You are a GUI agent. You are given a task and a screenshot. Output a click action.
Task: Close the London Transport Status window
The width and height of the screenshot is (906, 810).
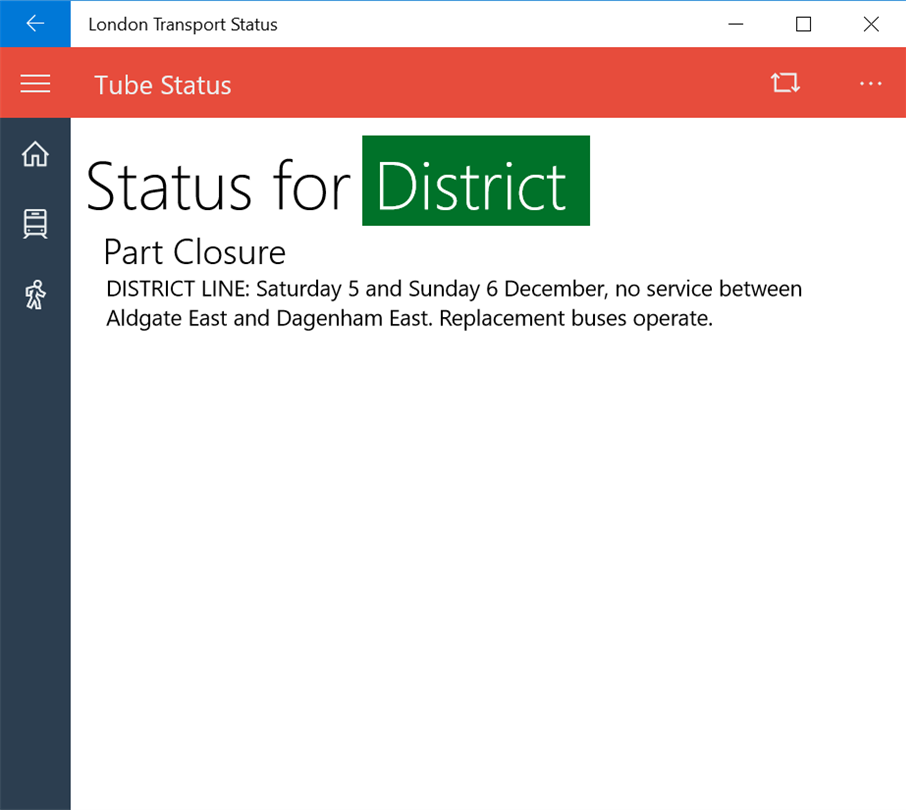click(x=871, y=24)
